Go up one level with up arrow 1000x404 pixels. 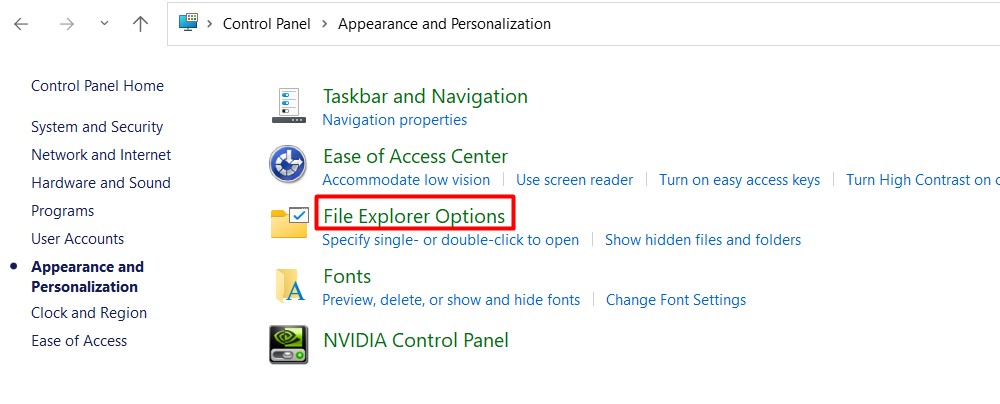pyautogui.click(x=140, y=24)
